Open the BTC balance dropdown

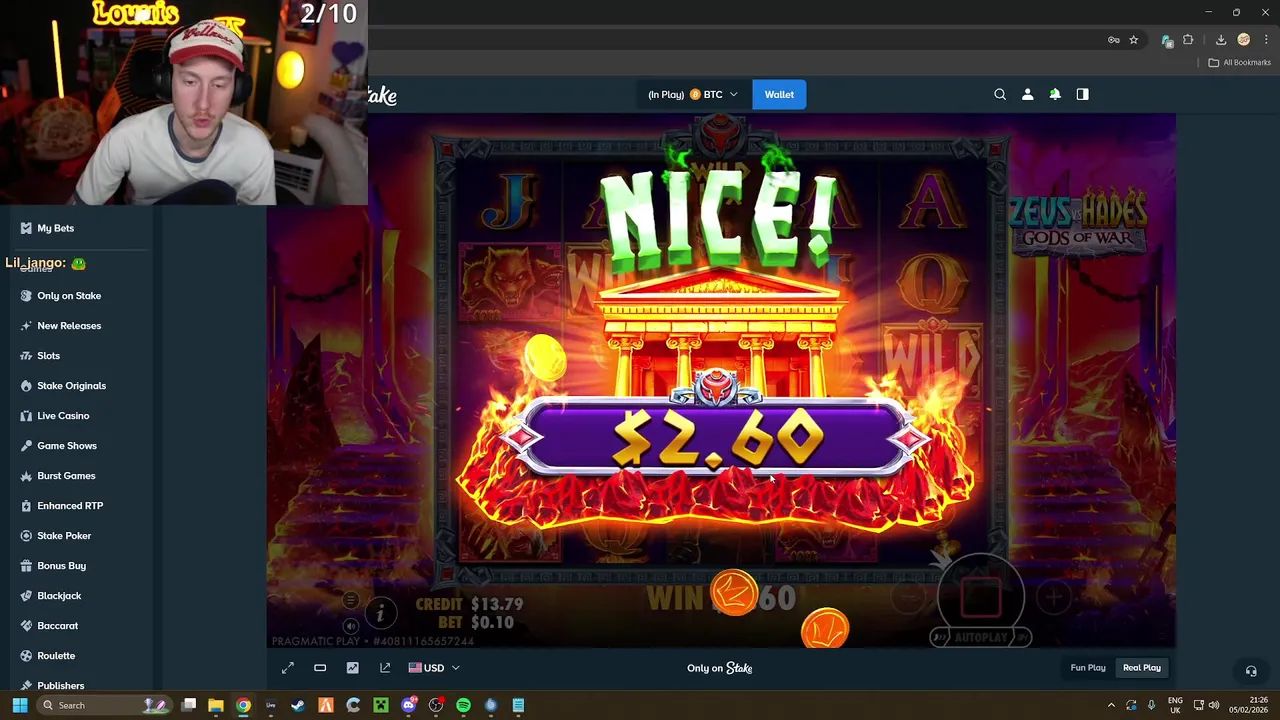coord(693,94)
